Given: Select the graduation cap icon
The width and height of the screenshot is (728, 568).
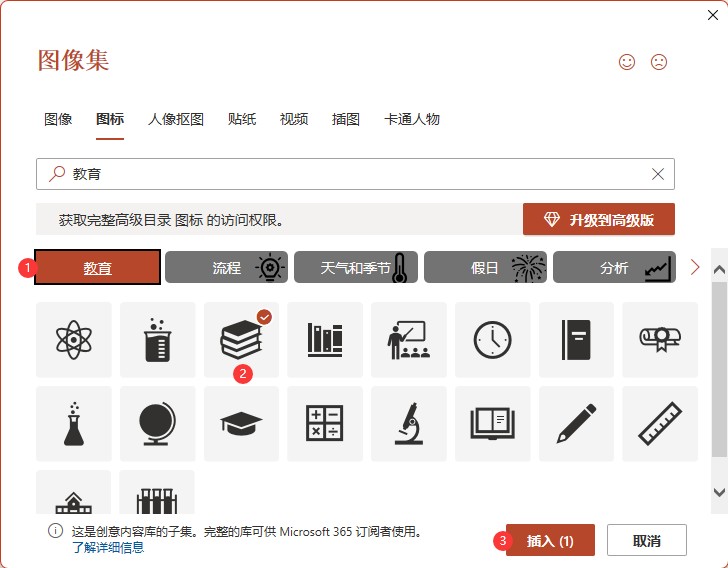Looking at the screenshot, I should coord(241,424).
